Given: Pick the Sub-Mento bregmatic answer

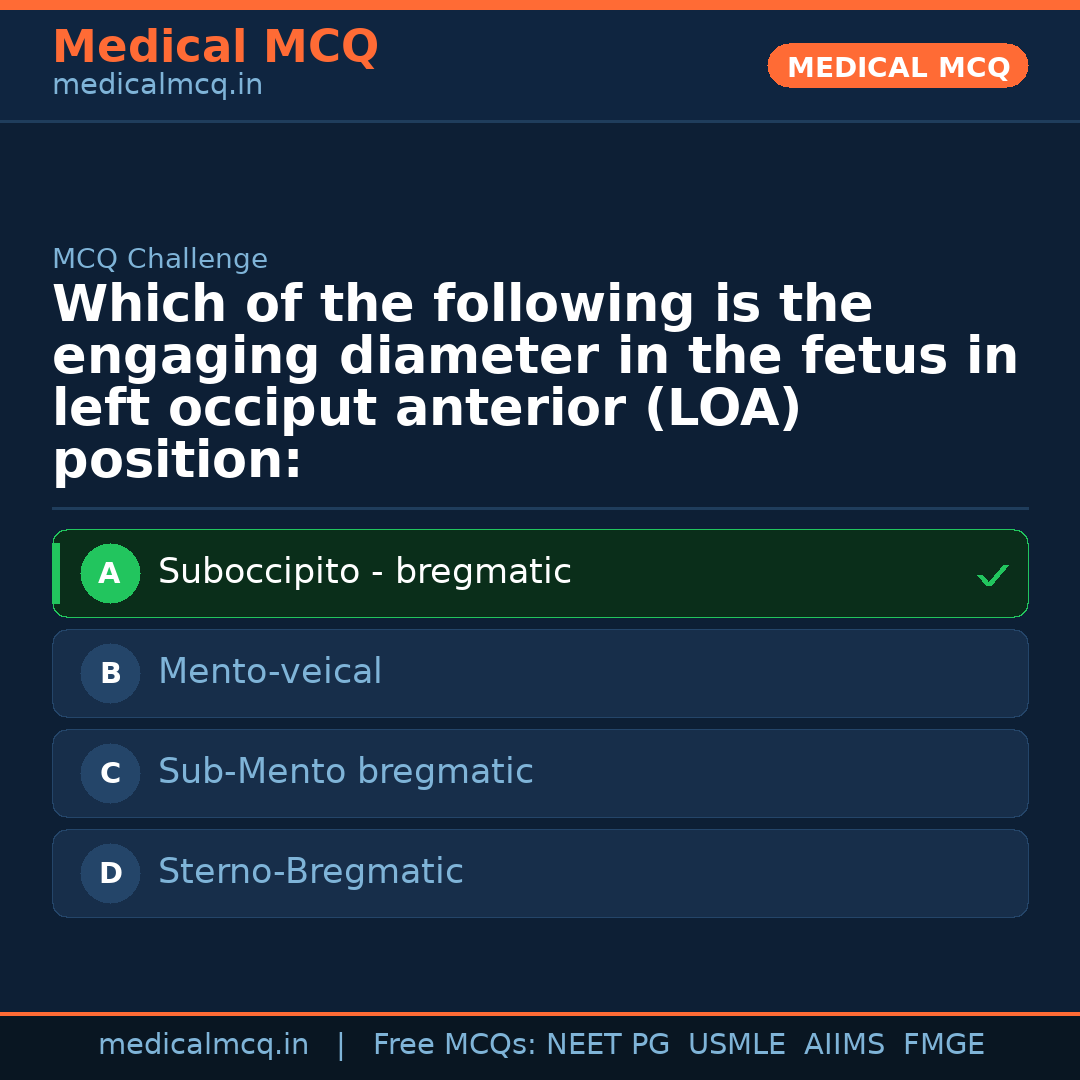Looking at the screenshot, I should pos(345,772).
